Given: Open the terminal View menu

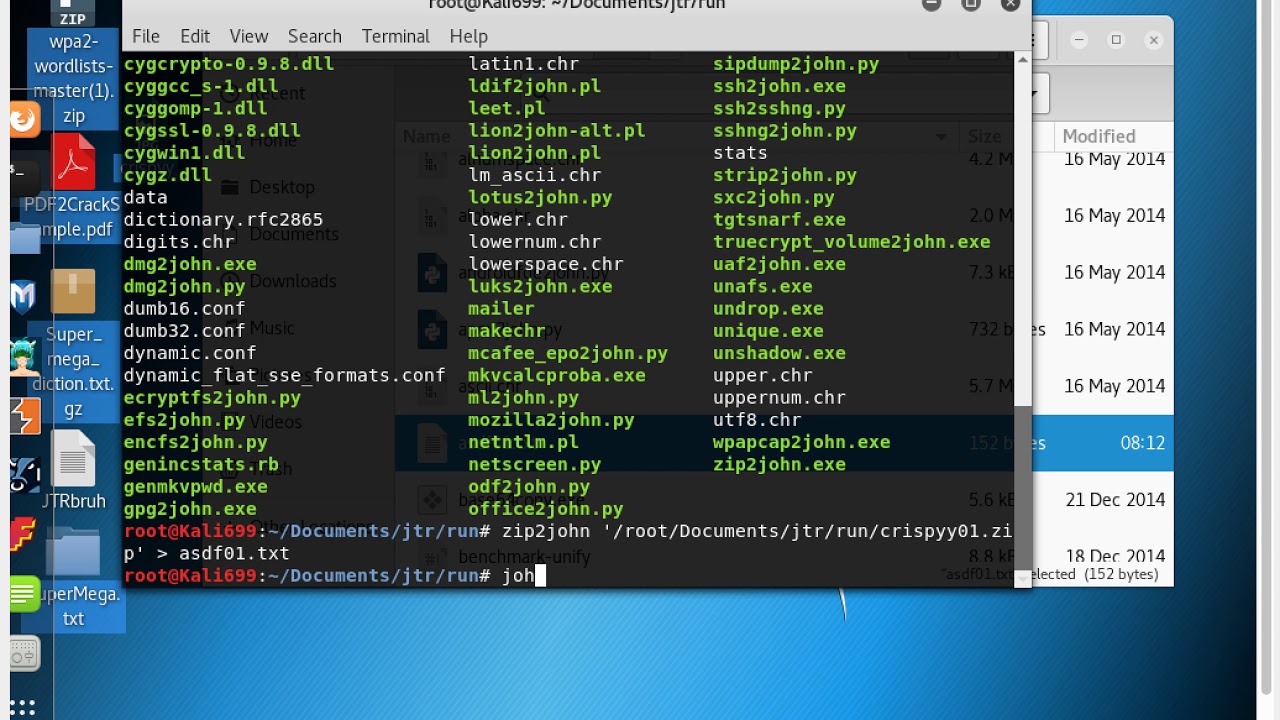Looking at the screenshot, I should click(249, 36).
